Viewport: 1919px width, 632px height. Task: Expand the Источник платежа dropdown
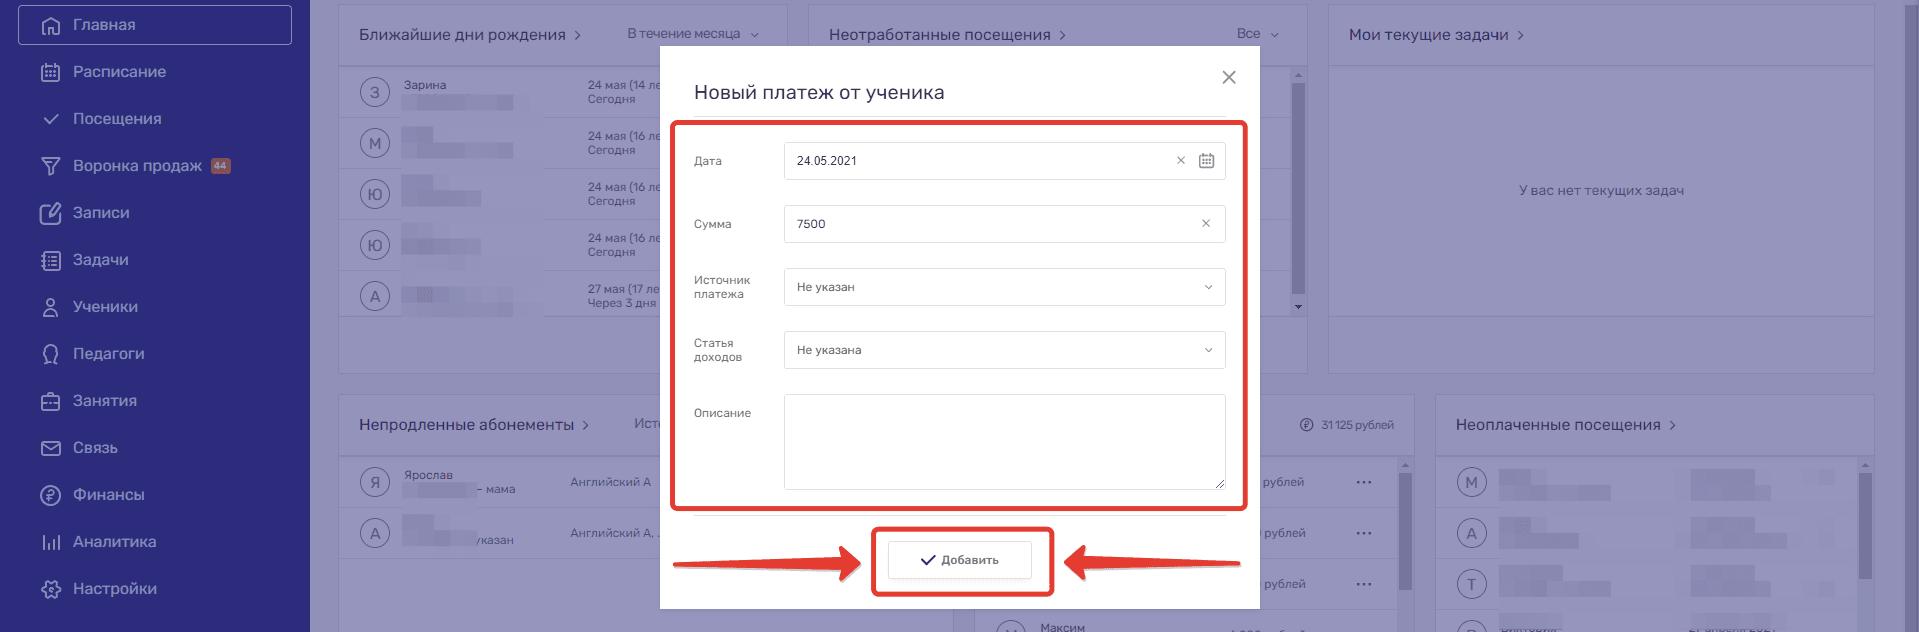[x=1004, y=287]
